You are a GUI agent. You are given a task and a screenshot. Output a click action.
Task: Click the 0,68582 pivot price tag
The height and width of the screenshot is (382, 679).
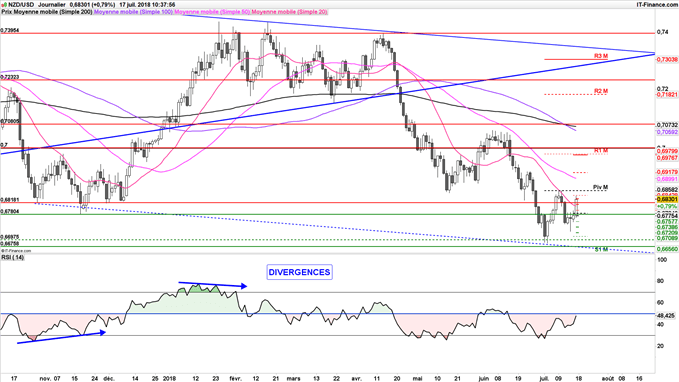(x=667, y=190)
